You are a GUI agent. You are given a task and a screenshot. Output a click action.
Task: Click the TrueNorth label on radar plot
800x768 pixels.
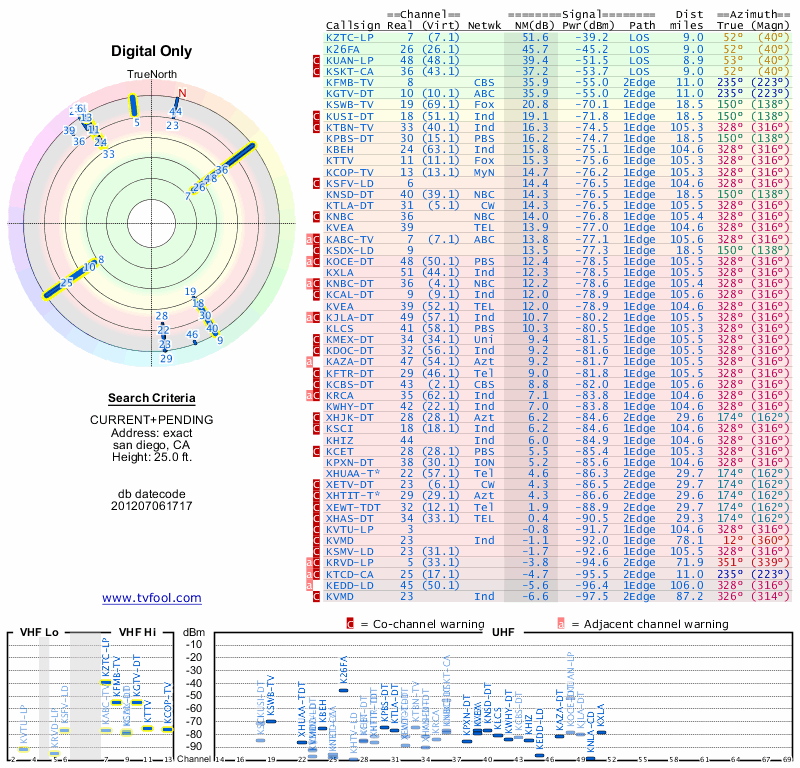coord(152,75)
